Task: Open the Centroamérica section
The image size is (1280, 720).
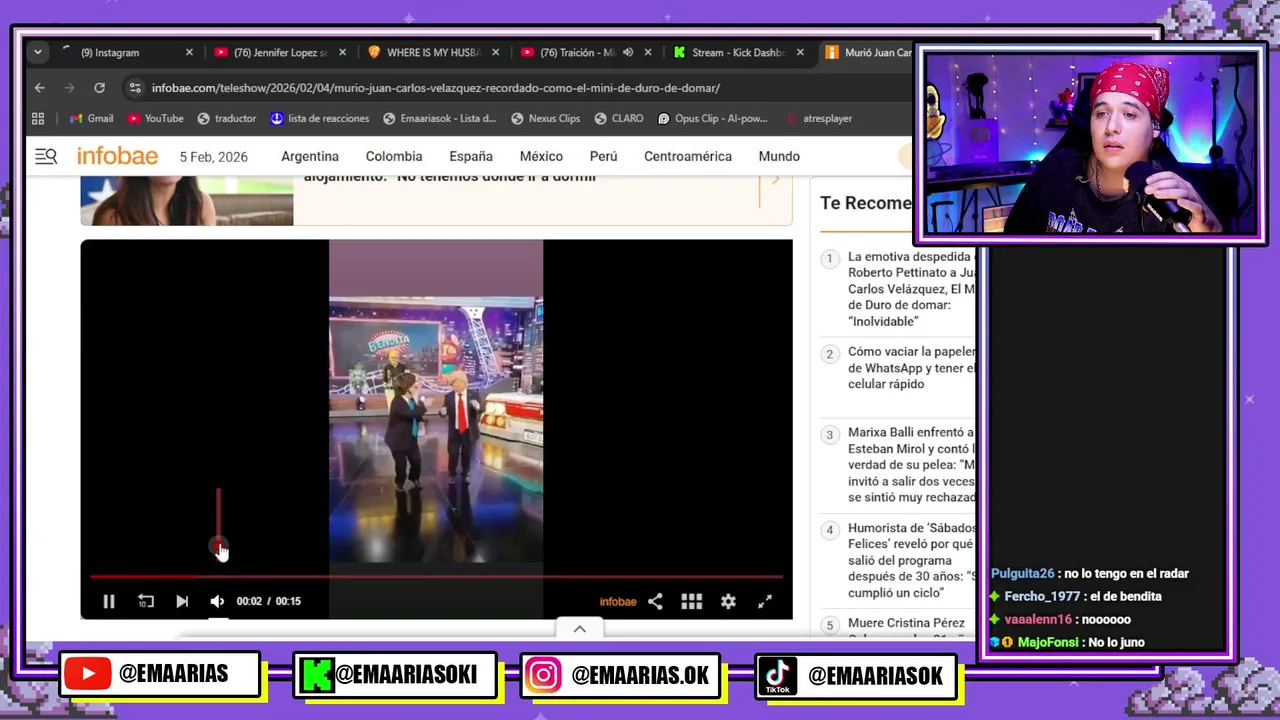Action: pyautogui.click(x=688, y=157)
